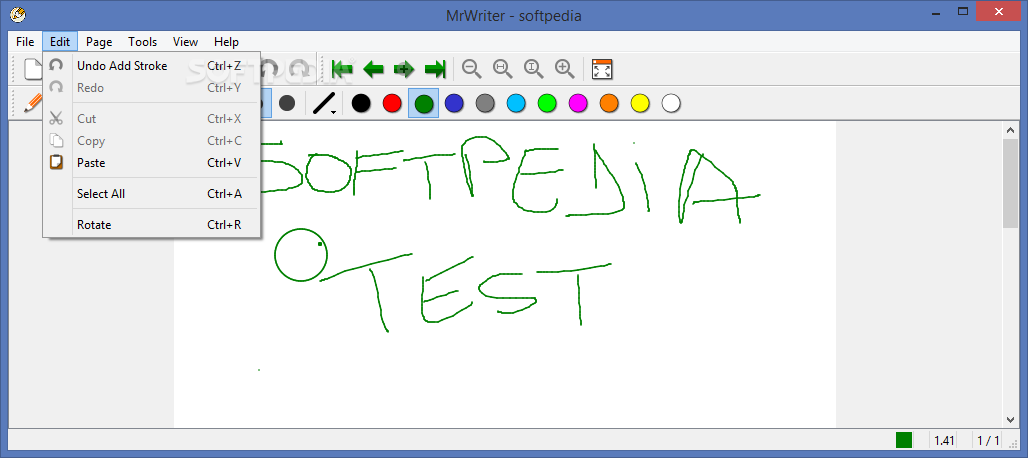The width and height of the screenshot is (1028, 458).
Task: Click the Cut menu entry
Action: pyautogui.click(x=151, y=119)
